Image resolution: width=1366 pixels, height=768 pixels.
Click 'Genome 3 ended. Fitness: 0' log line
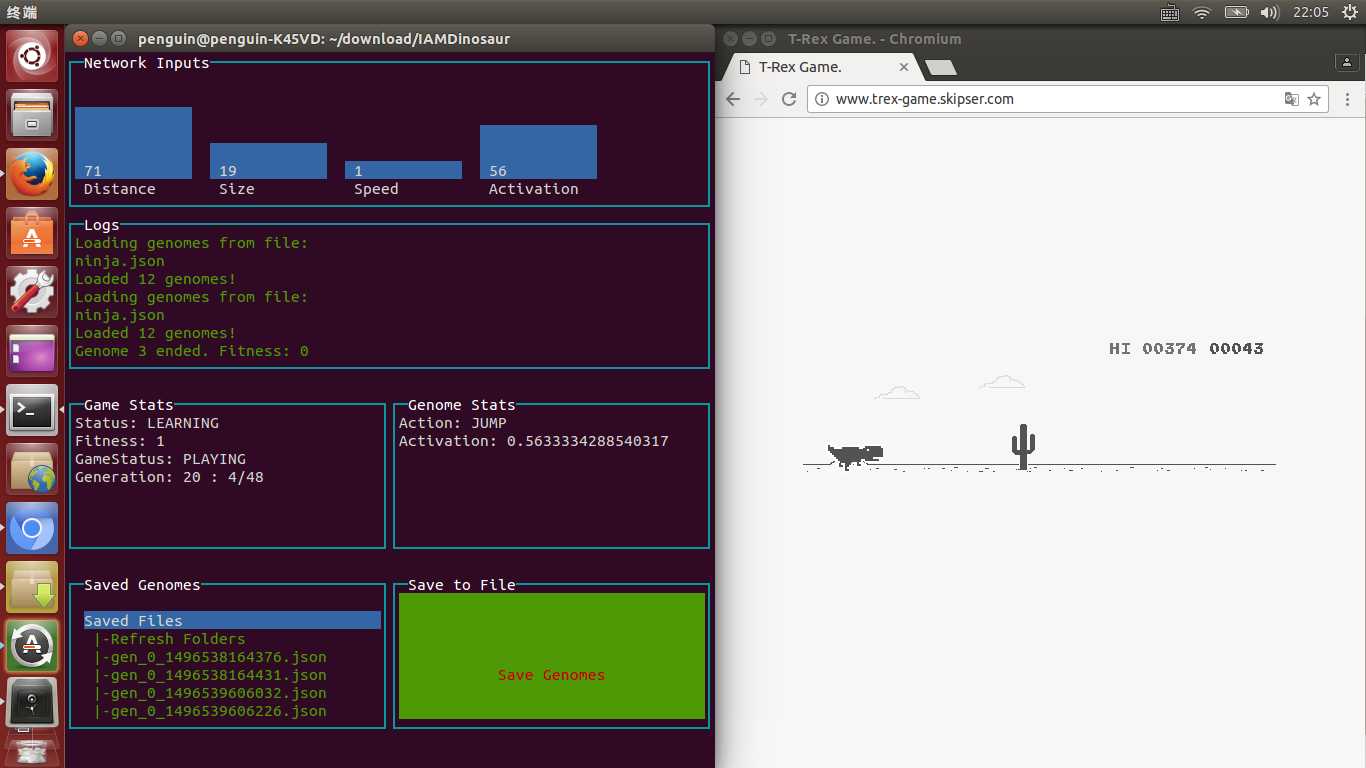192,351
